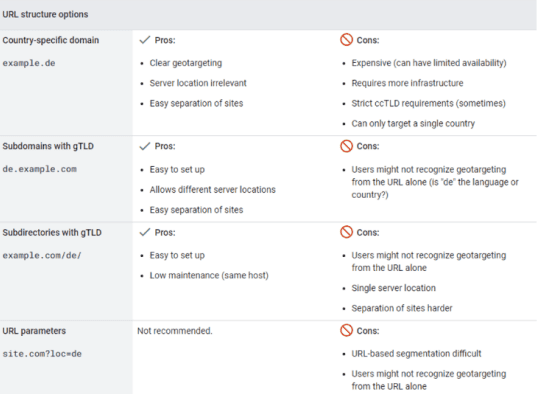Click the 'Subdirectories with gTLD' row heading

pyautogui.click(x=52, y=232)
